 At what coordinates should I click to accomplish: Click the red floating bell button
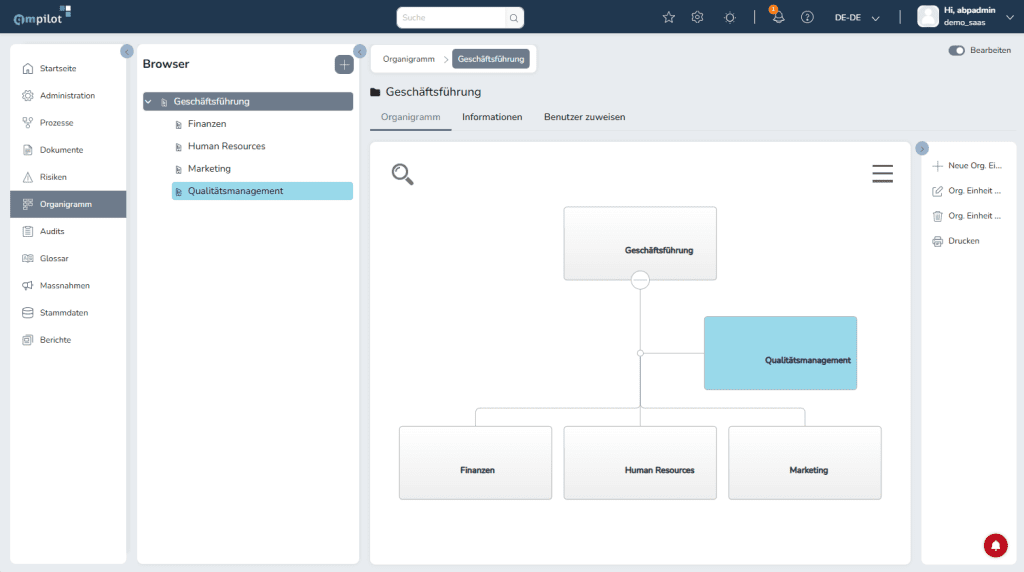(995, 545)
